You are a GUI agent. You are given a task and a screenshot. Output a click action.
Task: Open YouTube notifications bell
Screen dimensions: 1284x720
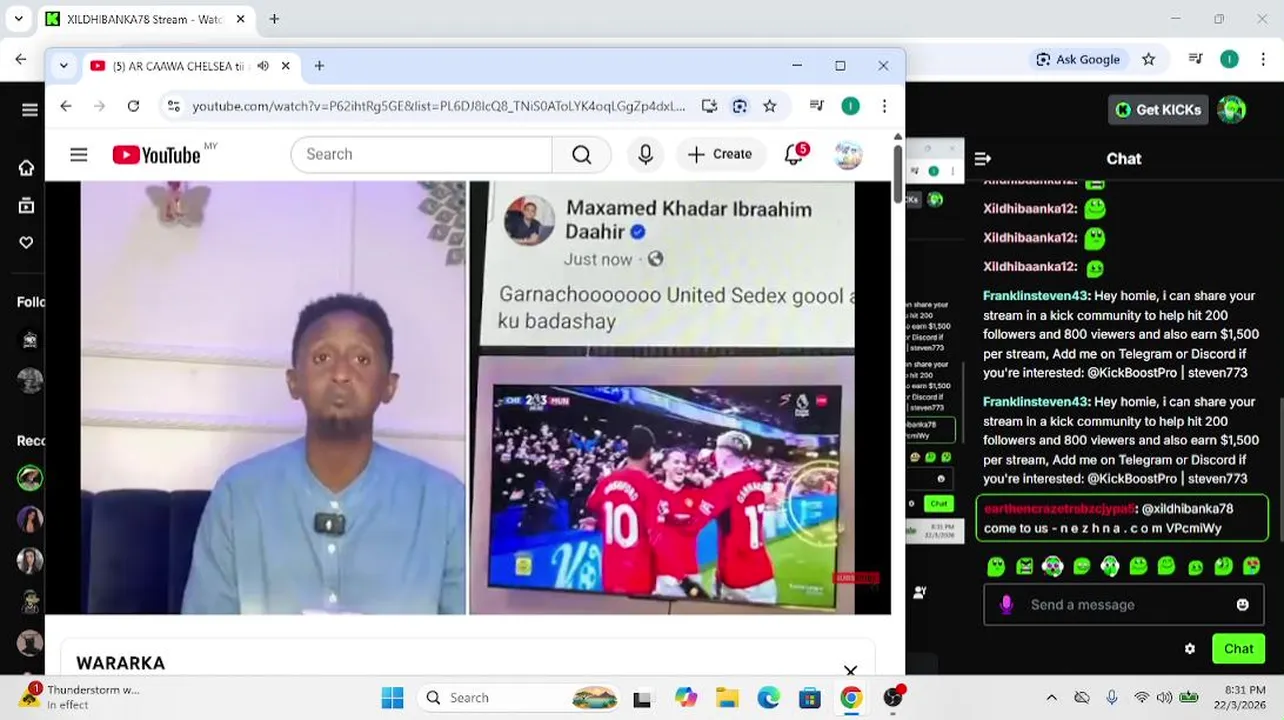[794, 154]
